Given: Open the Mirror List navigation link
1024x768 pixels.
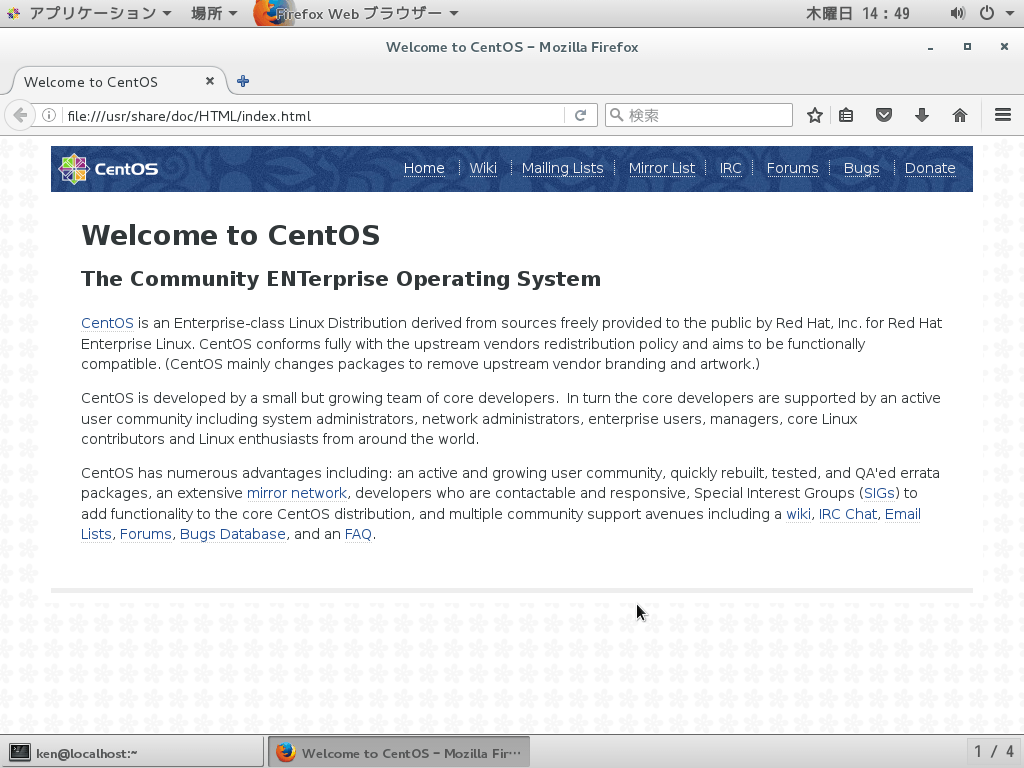Looking at the screenshot, I should pyautogui.click(x=662, y=168).
